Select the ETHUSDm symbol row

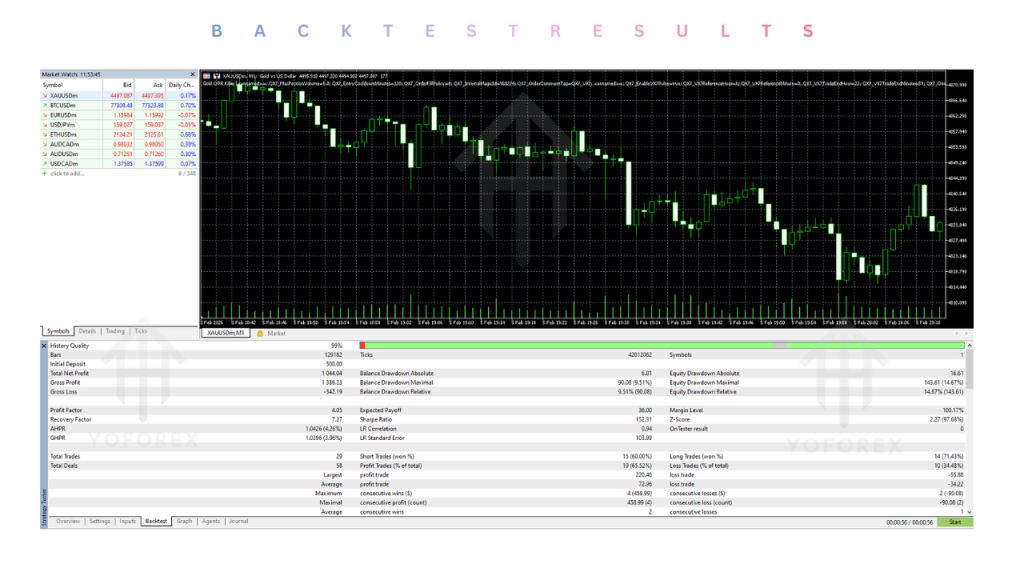(119, 135)
